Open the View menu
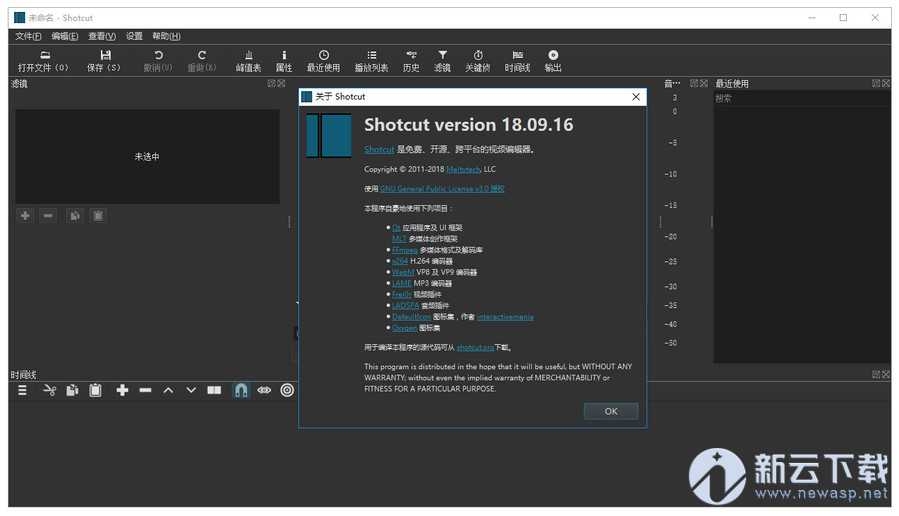The image size is (899, 516). (102, 36)
